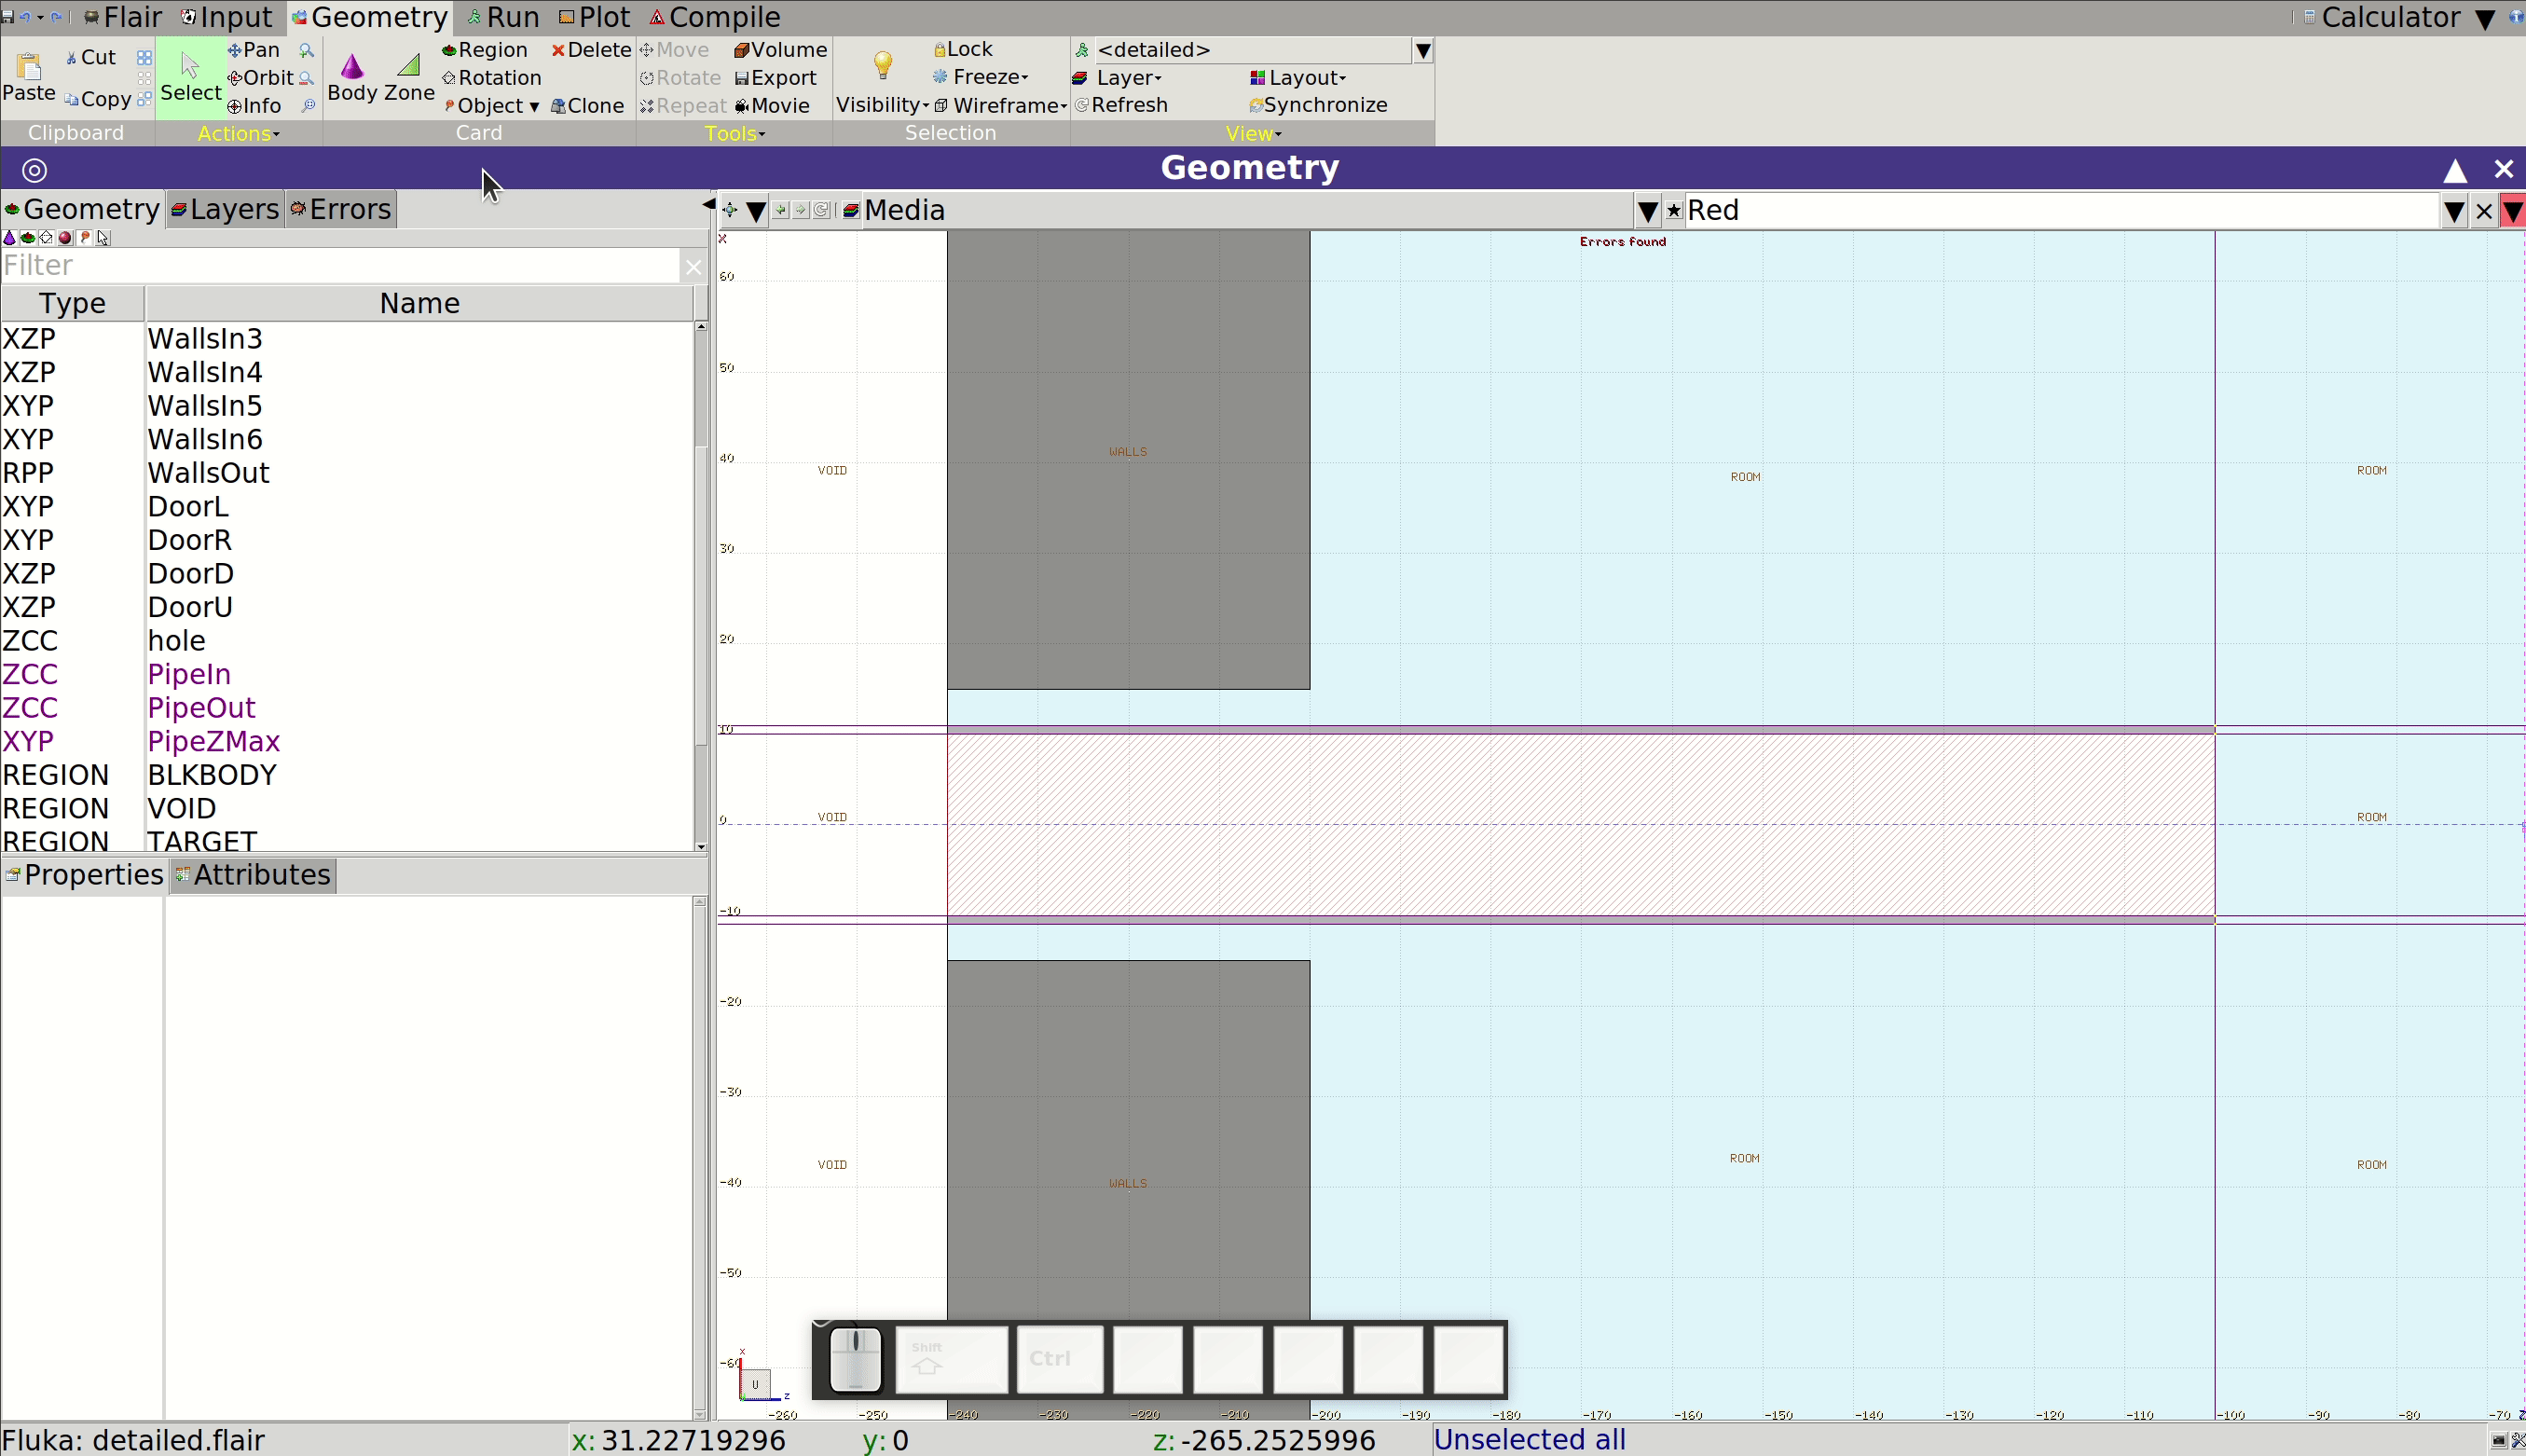Viewport: 2526px width, 1456px height.
Task: Open the Errors panel tab
Action: click(x=341, y=209)
